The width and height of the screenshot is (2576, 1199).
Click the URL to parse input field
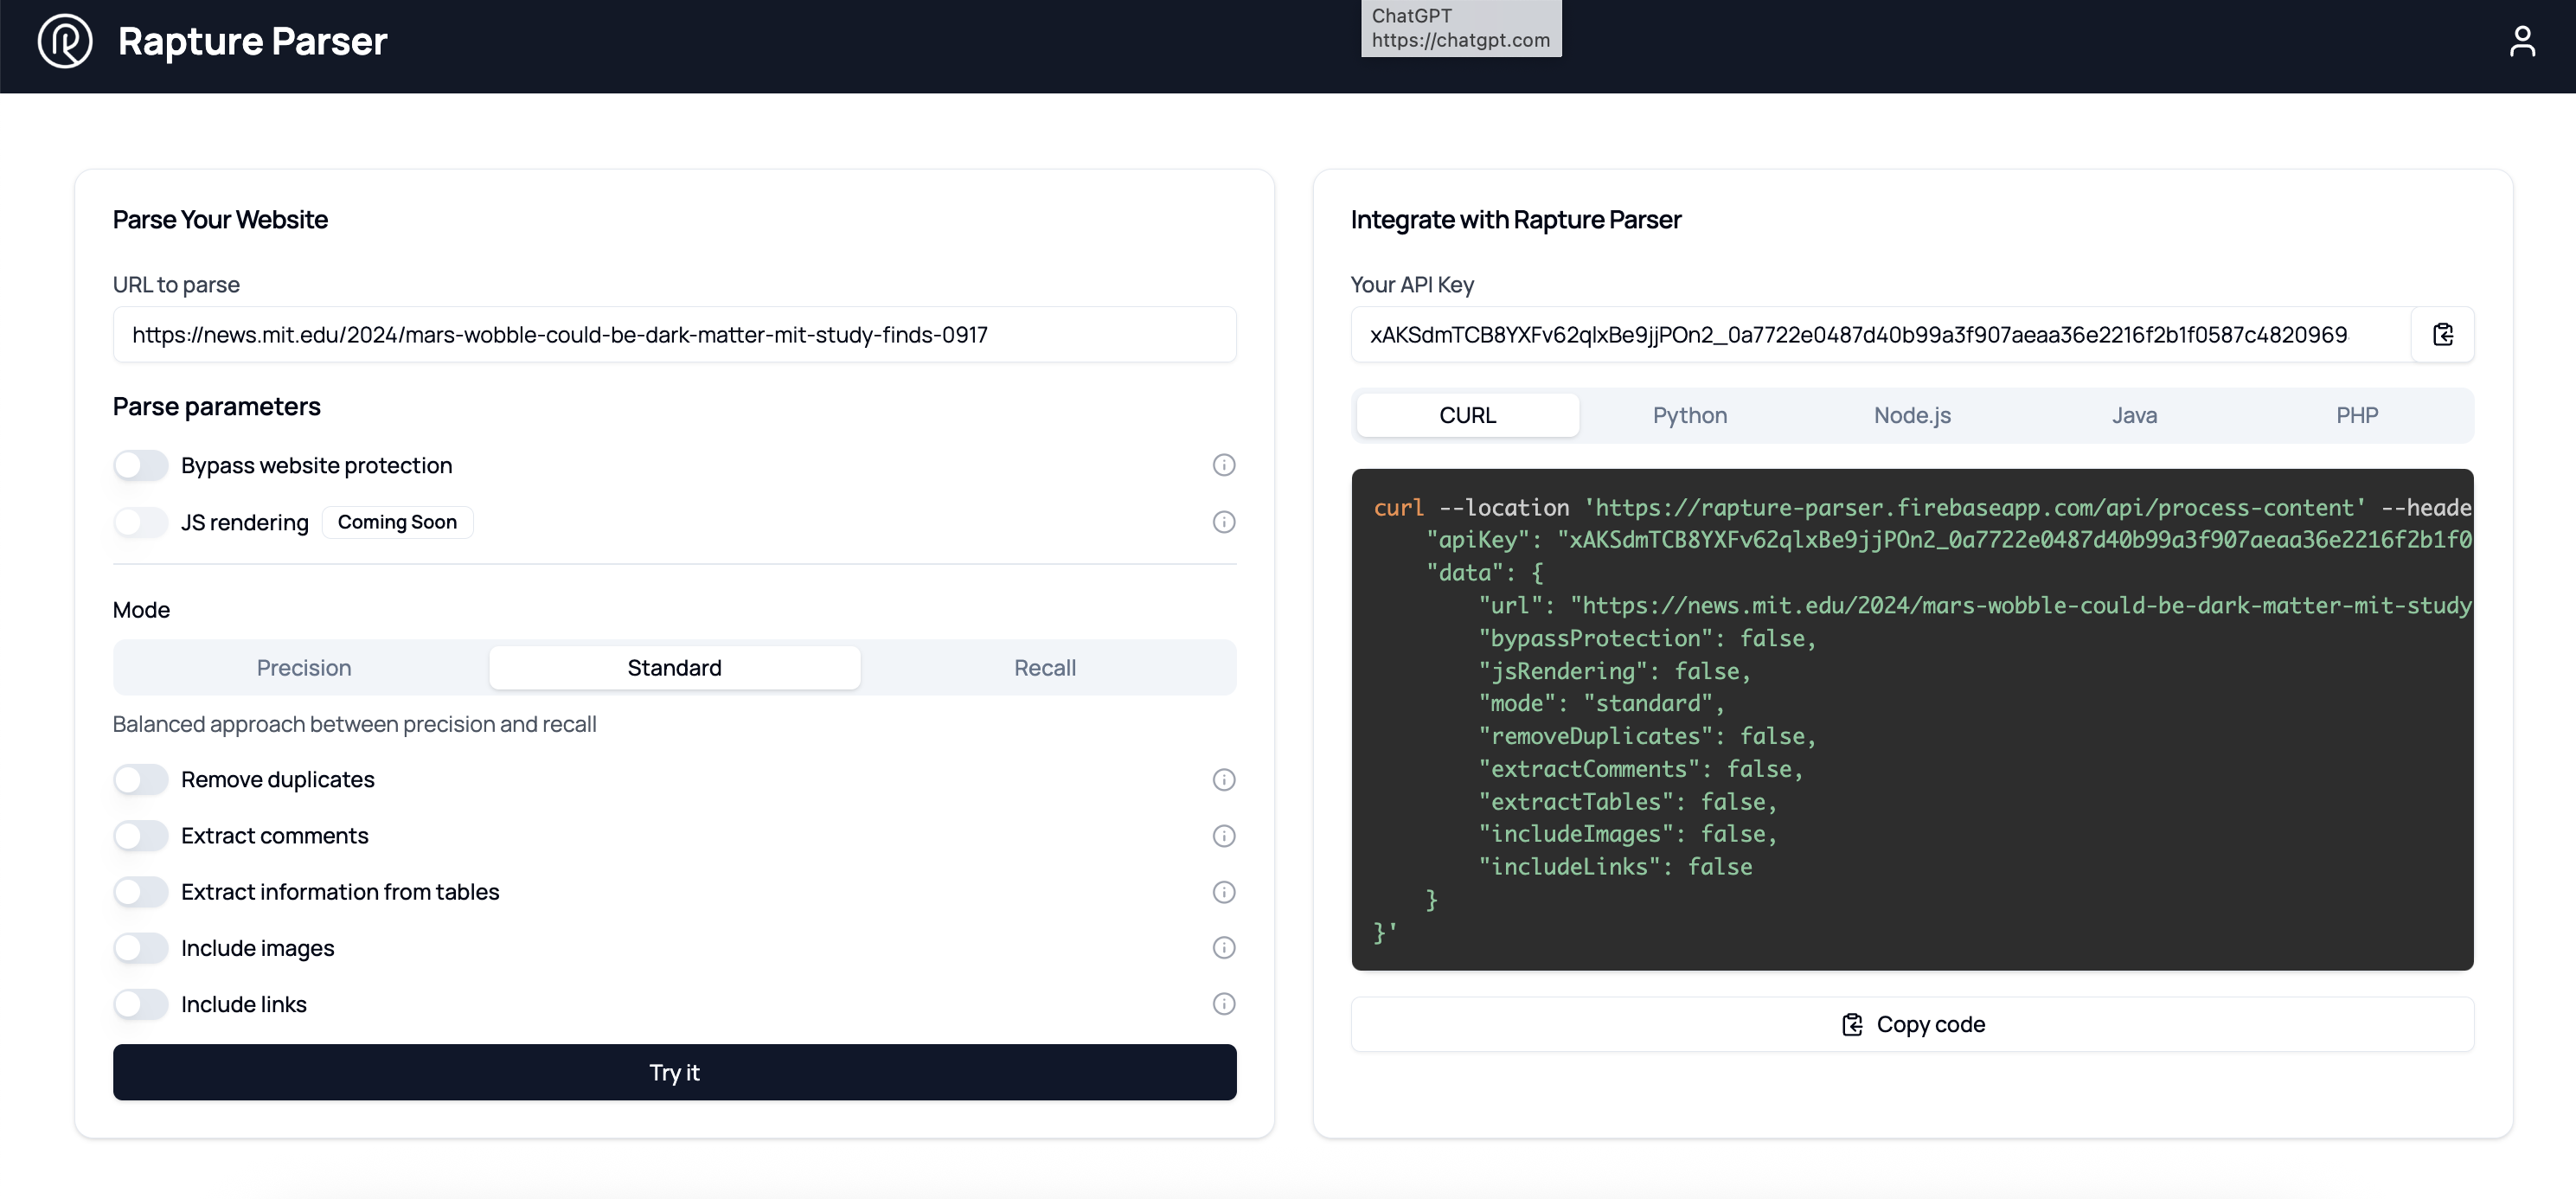point(675,334)
